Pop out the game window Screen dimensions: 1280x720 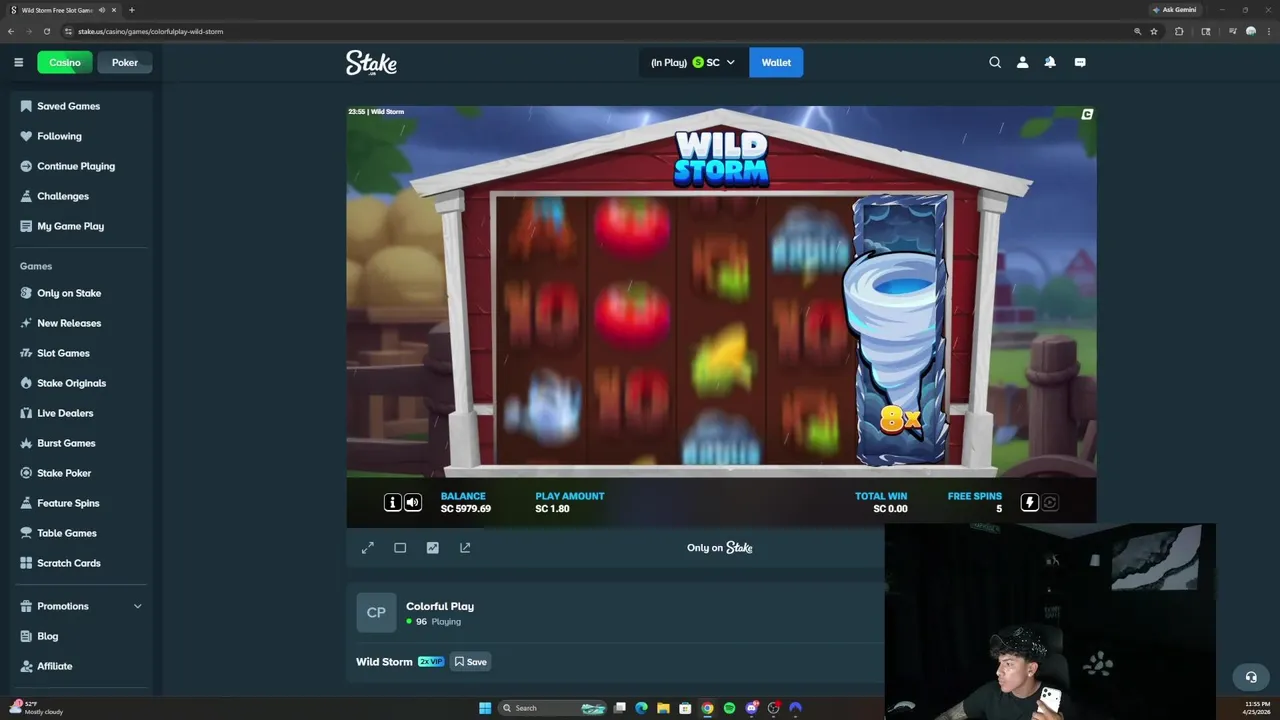tap(465, 548)
